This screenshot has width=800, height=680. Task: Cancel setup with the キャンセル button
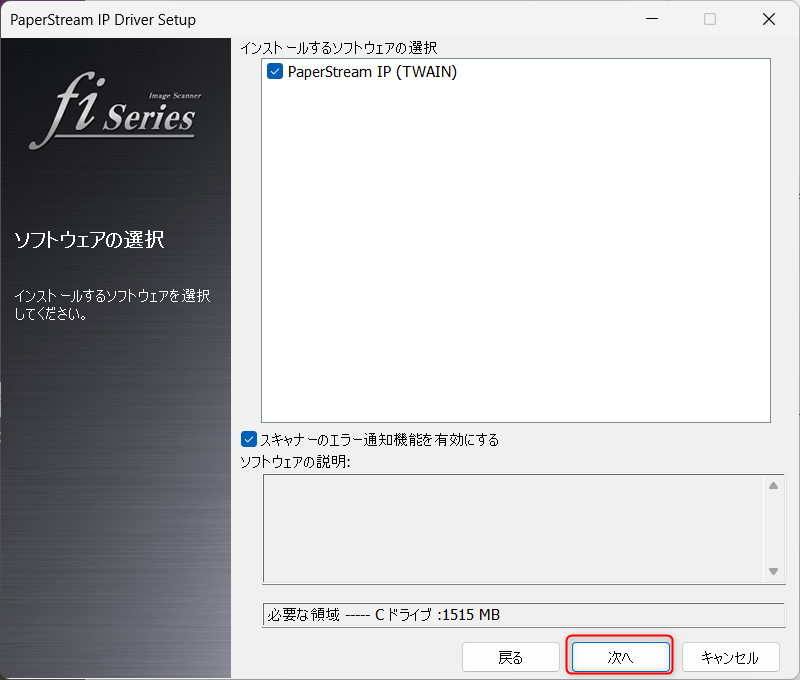730,657
